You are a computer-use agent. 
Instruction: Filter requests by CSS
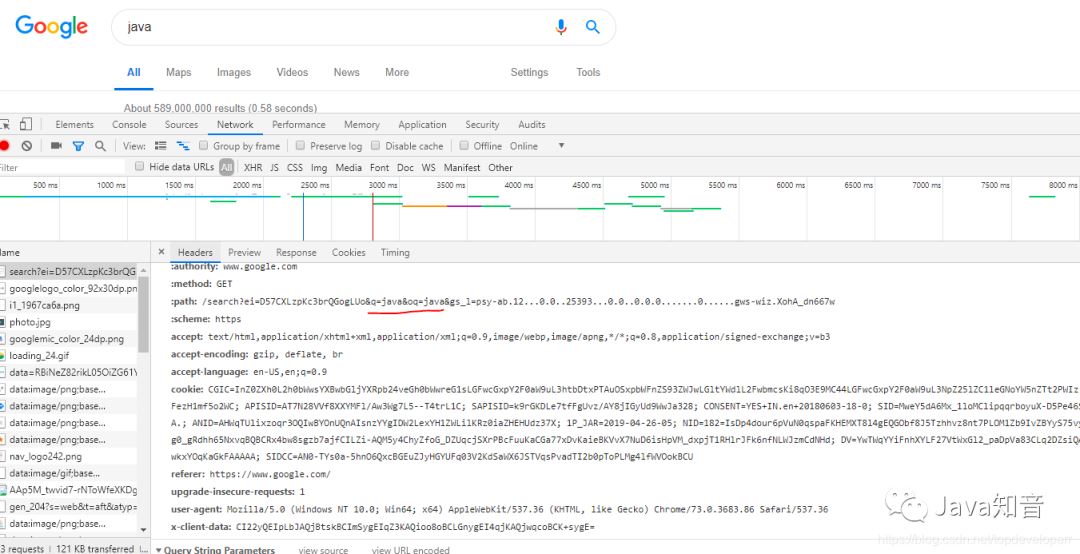tap(295, 167)
